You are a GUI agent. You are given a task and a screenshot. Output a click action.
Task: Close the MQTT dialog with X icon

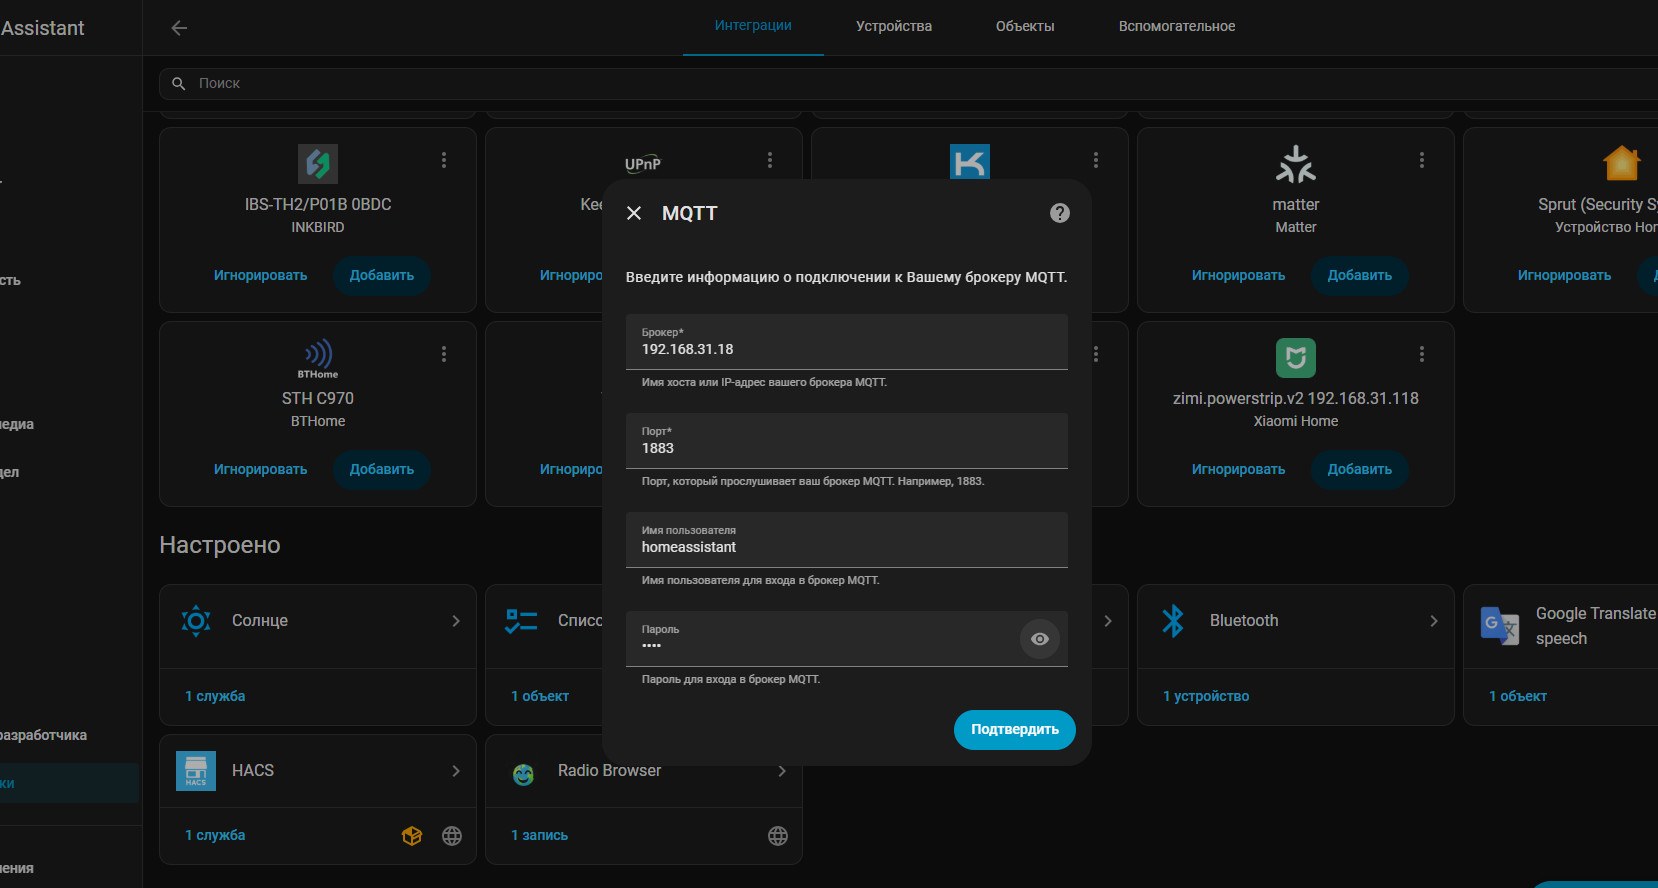634,213
